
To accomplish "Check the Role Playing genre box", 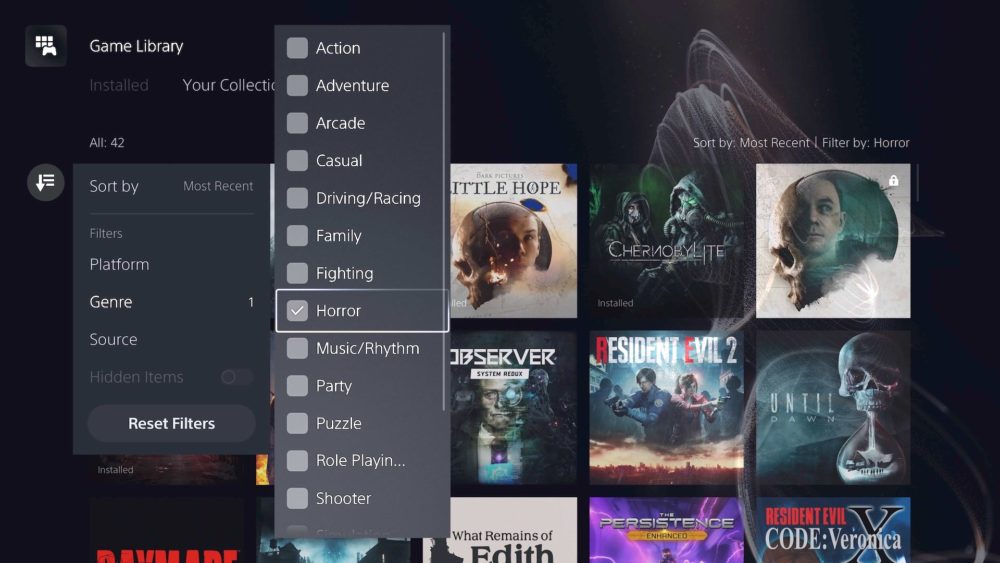I will pyautogui.click(x=297, y=460).
